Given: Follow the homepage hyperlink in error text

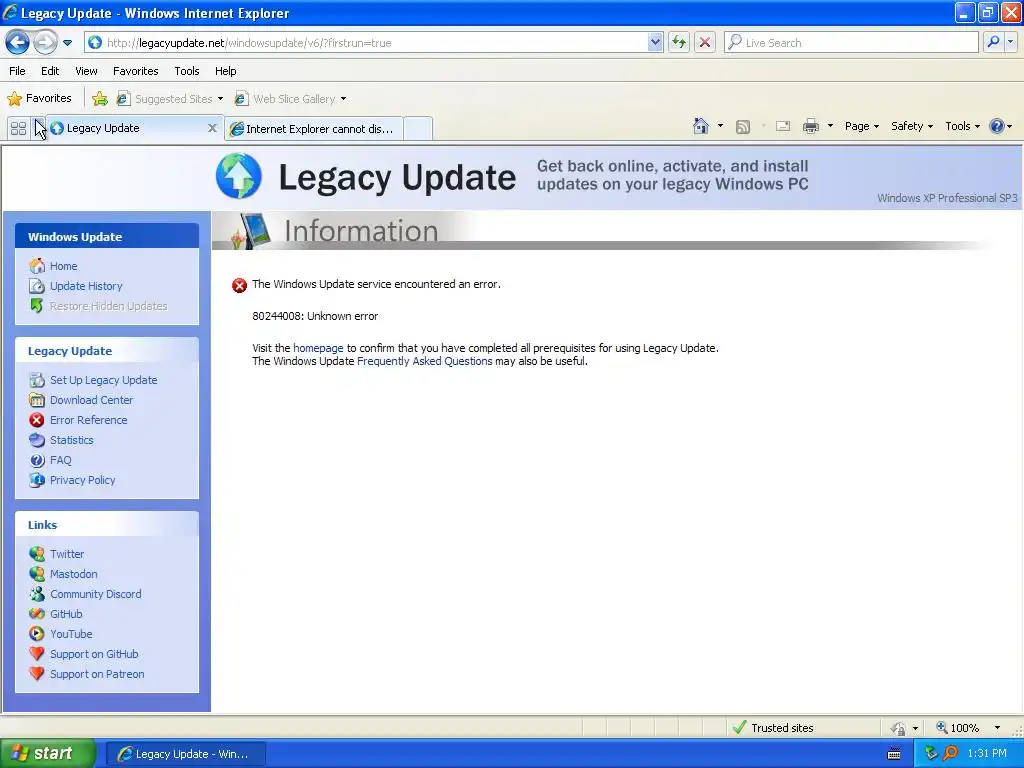Looking at the screenshot, I should (x=318, y=348).
